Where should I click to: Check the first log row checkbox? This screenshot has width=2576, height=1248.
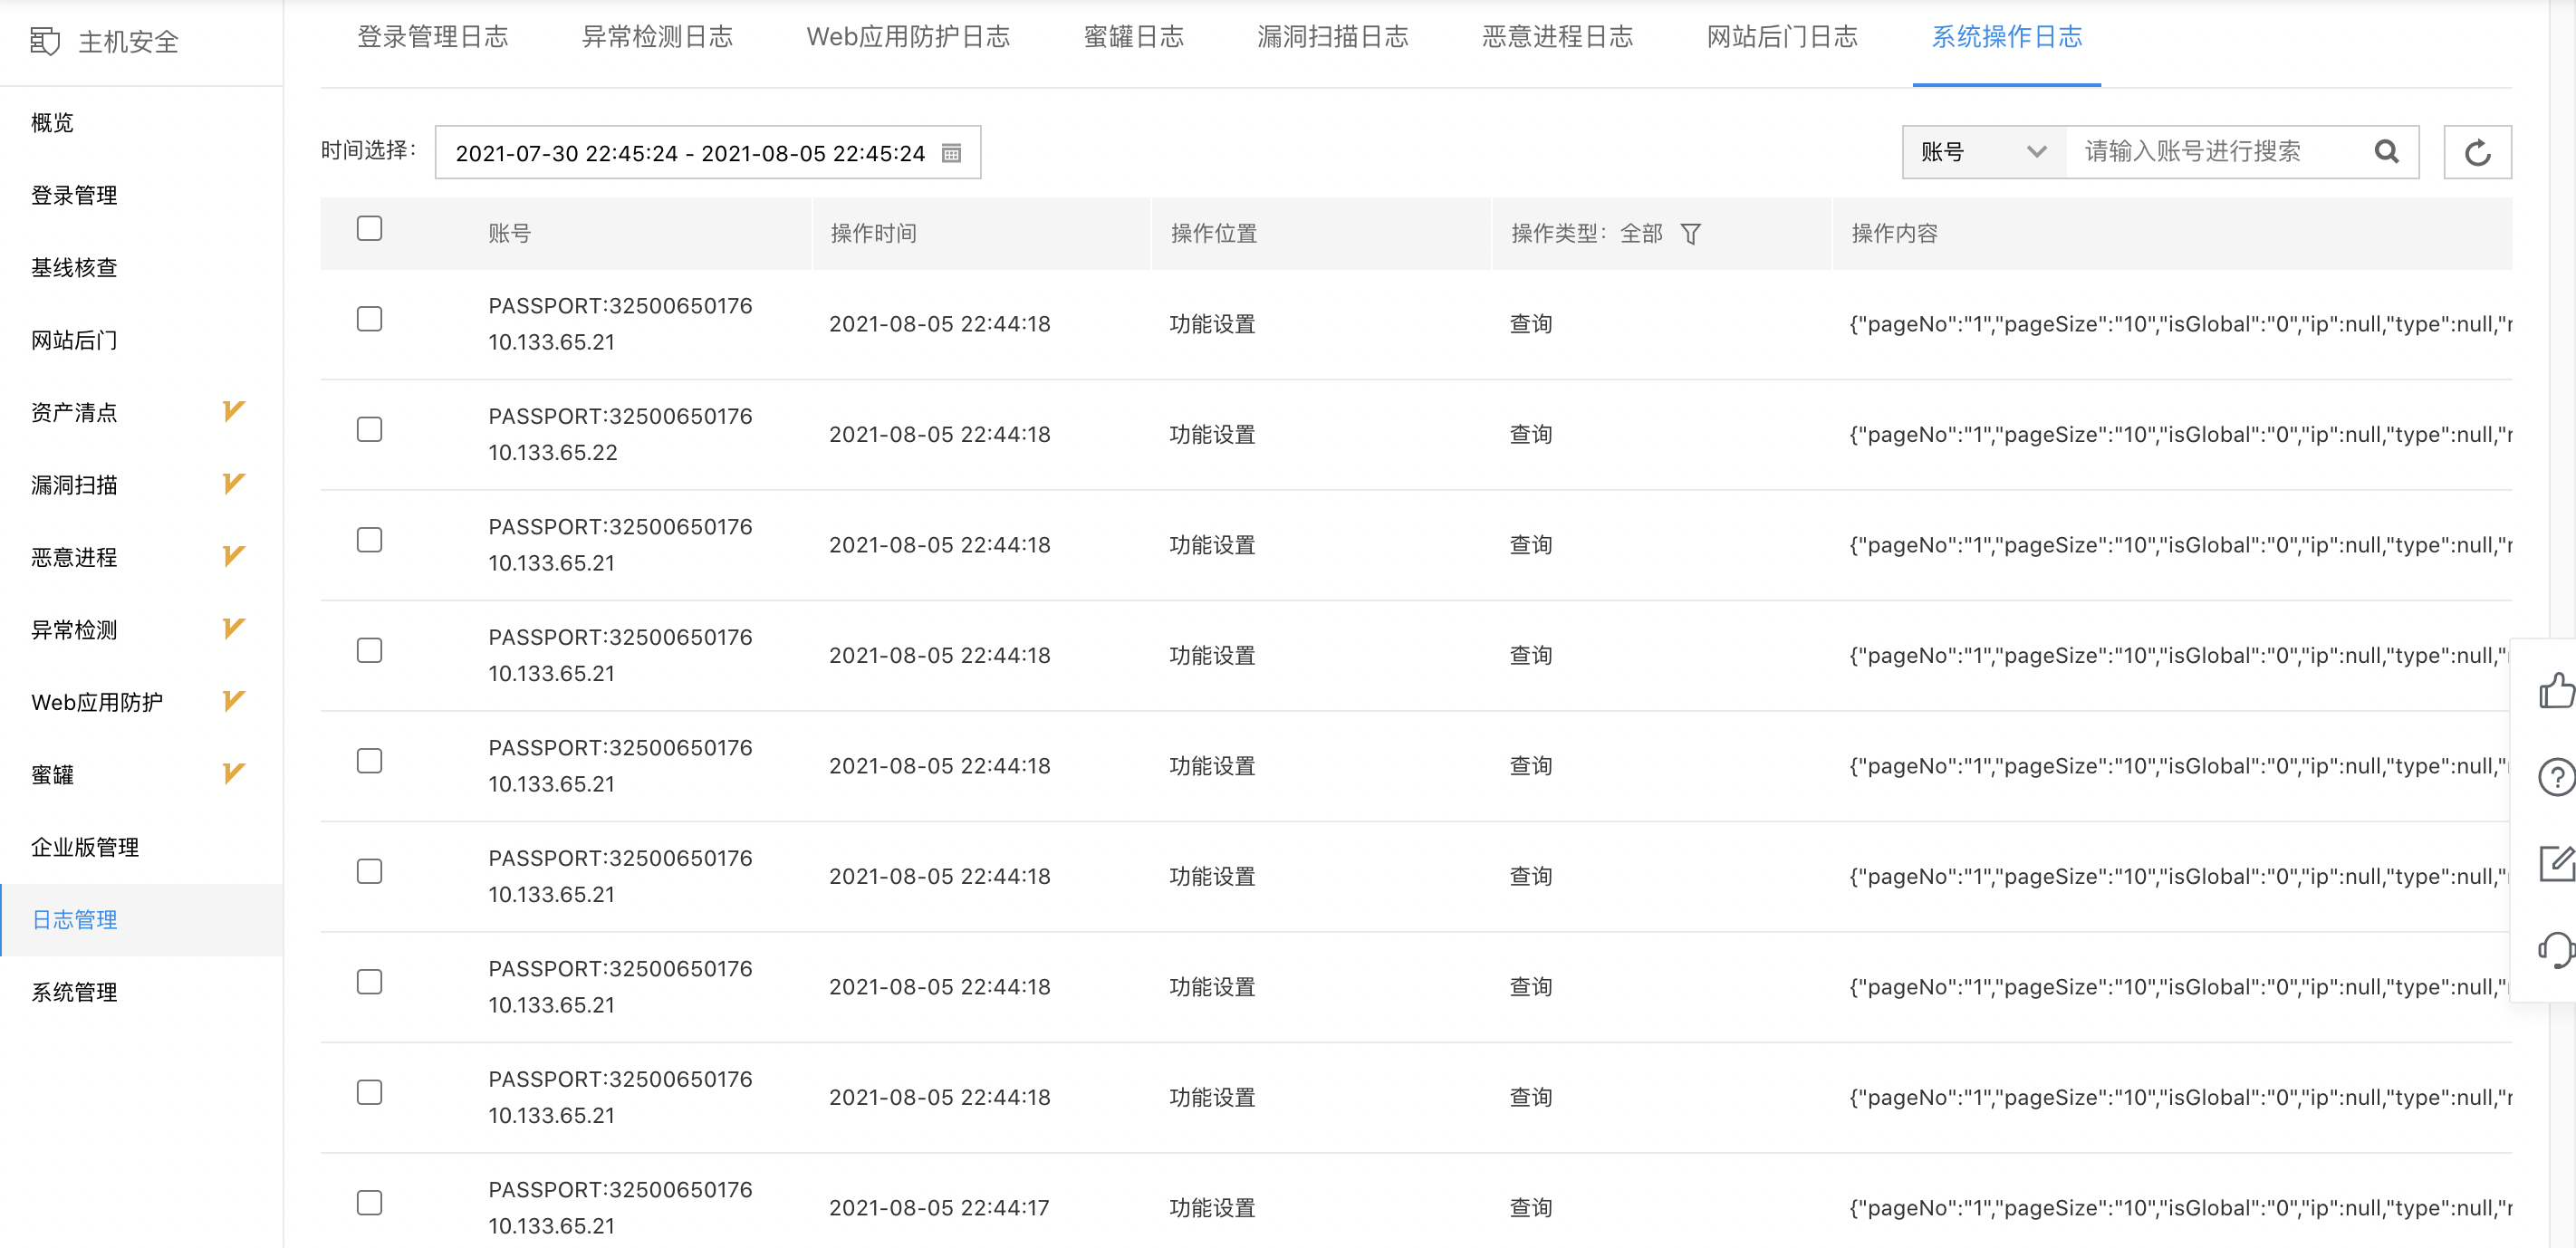coord(370,319)
